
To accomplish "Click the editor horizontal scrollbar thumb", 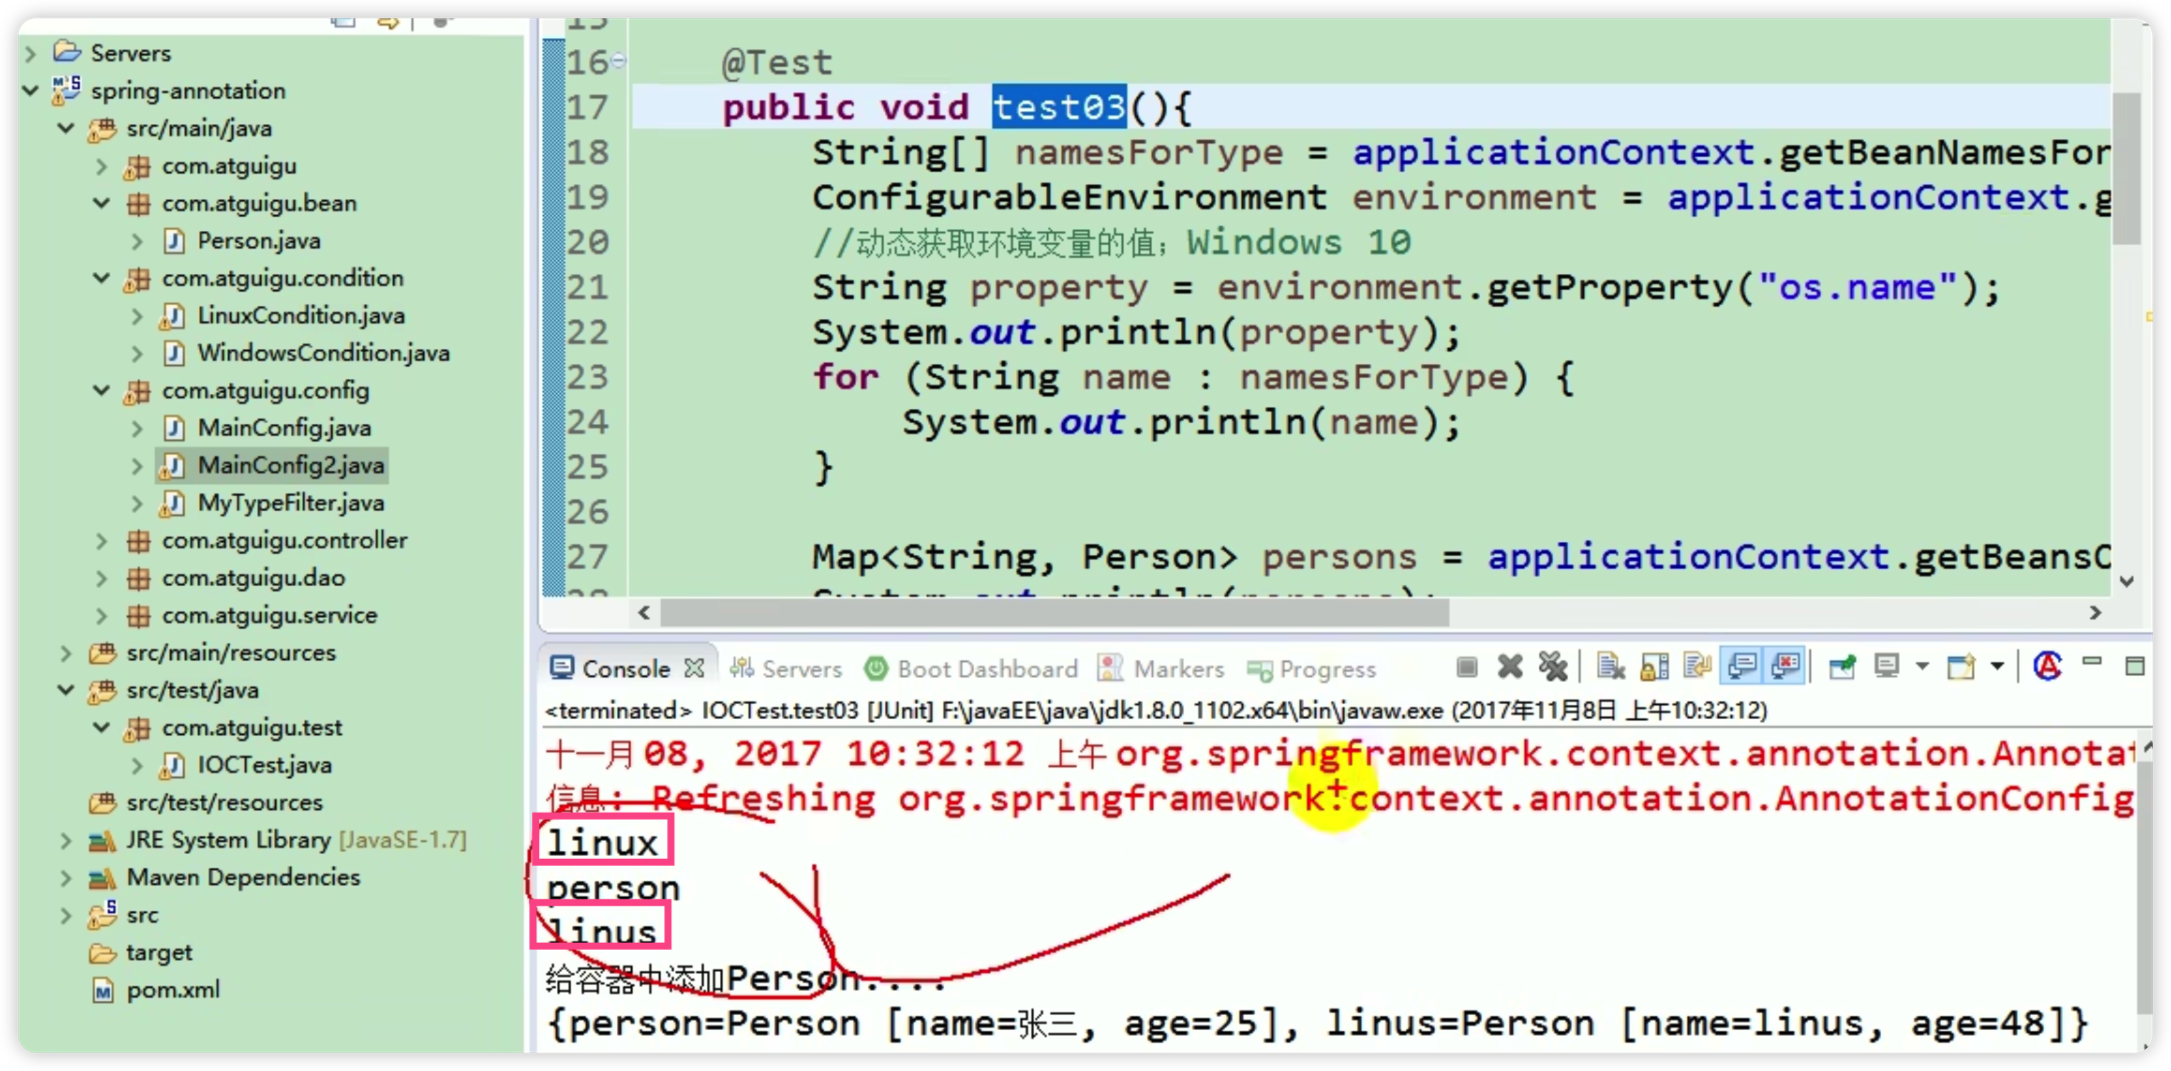I will coord(1055,612).
